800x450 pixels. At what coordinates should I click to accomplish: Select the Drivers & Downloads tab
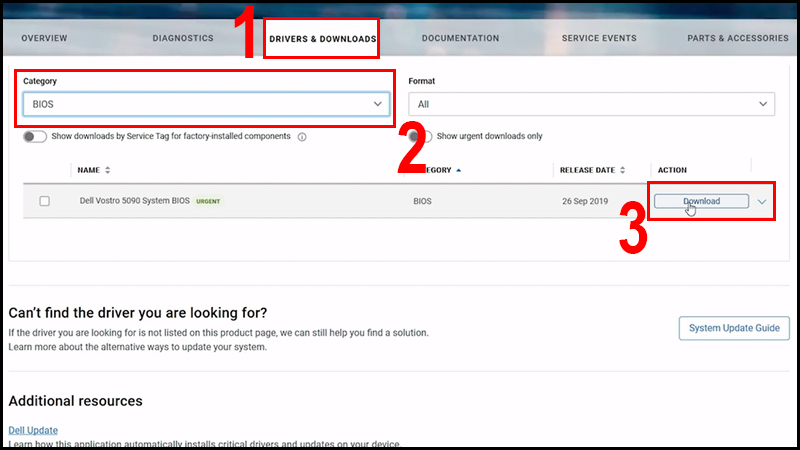pyautogui.click(x=322, y=39)
